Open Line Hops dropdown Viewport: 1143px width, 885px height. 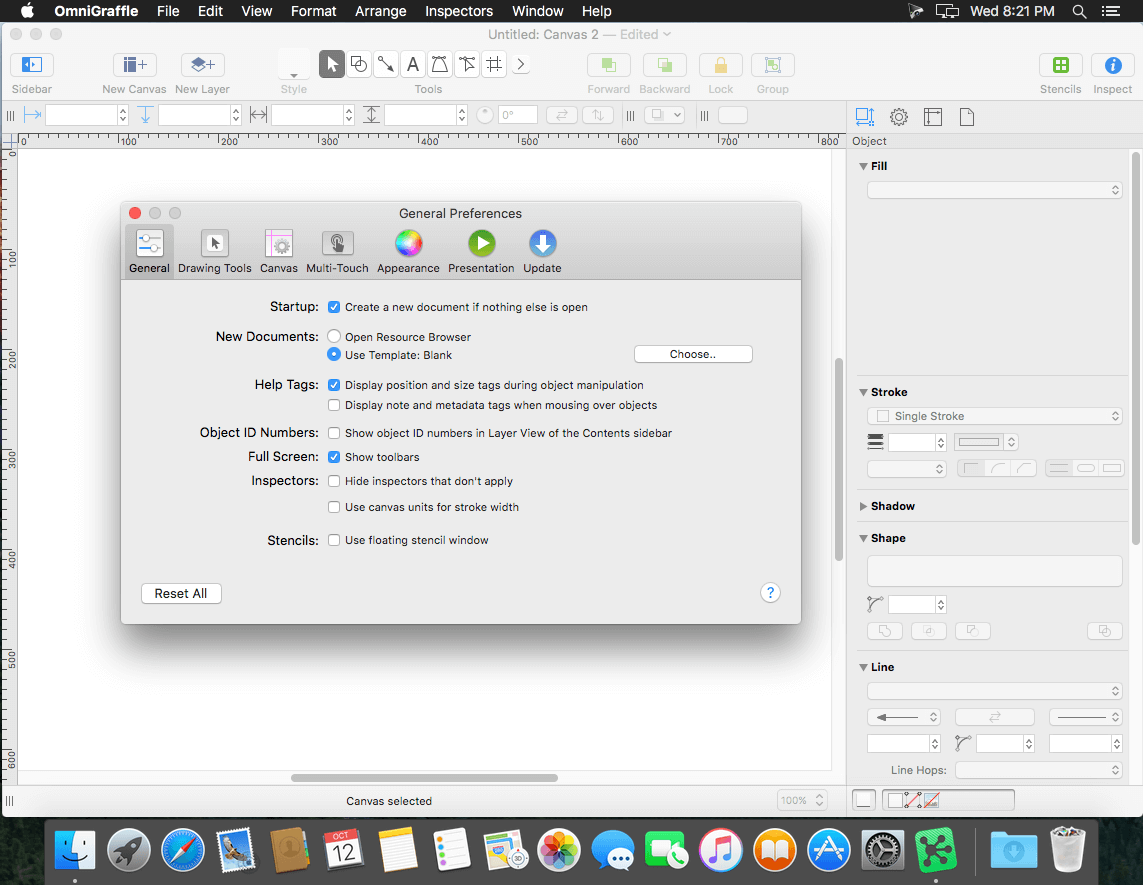point(1039,770)
